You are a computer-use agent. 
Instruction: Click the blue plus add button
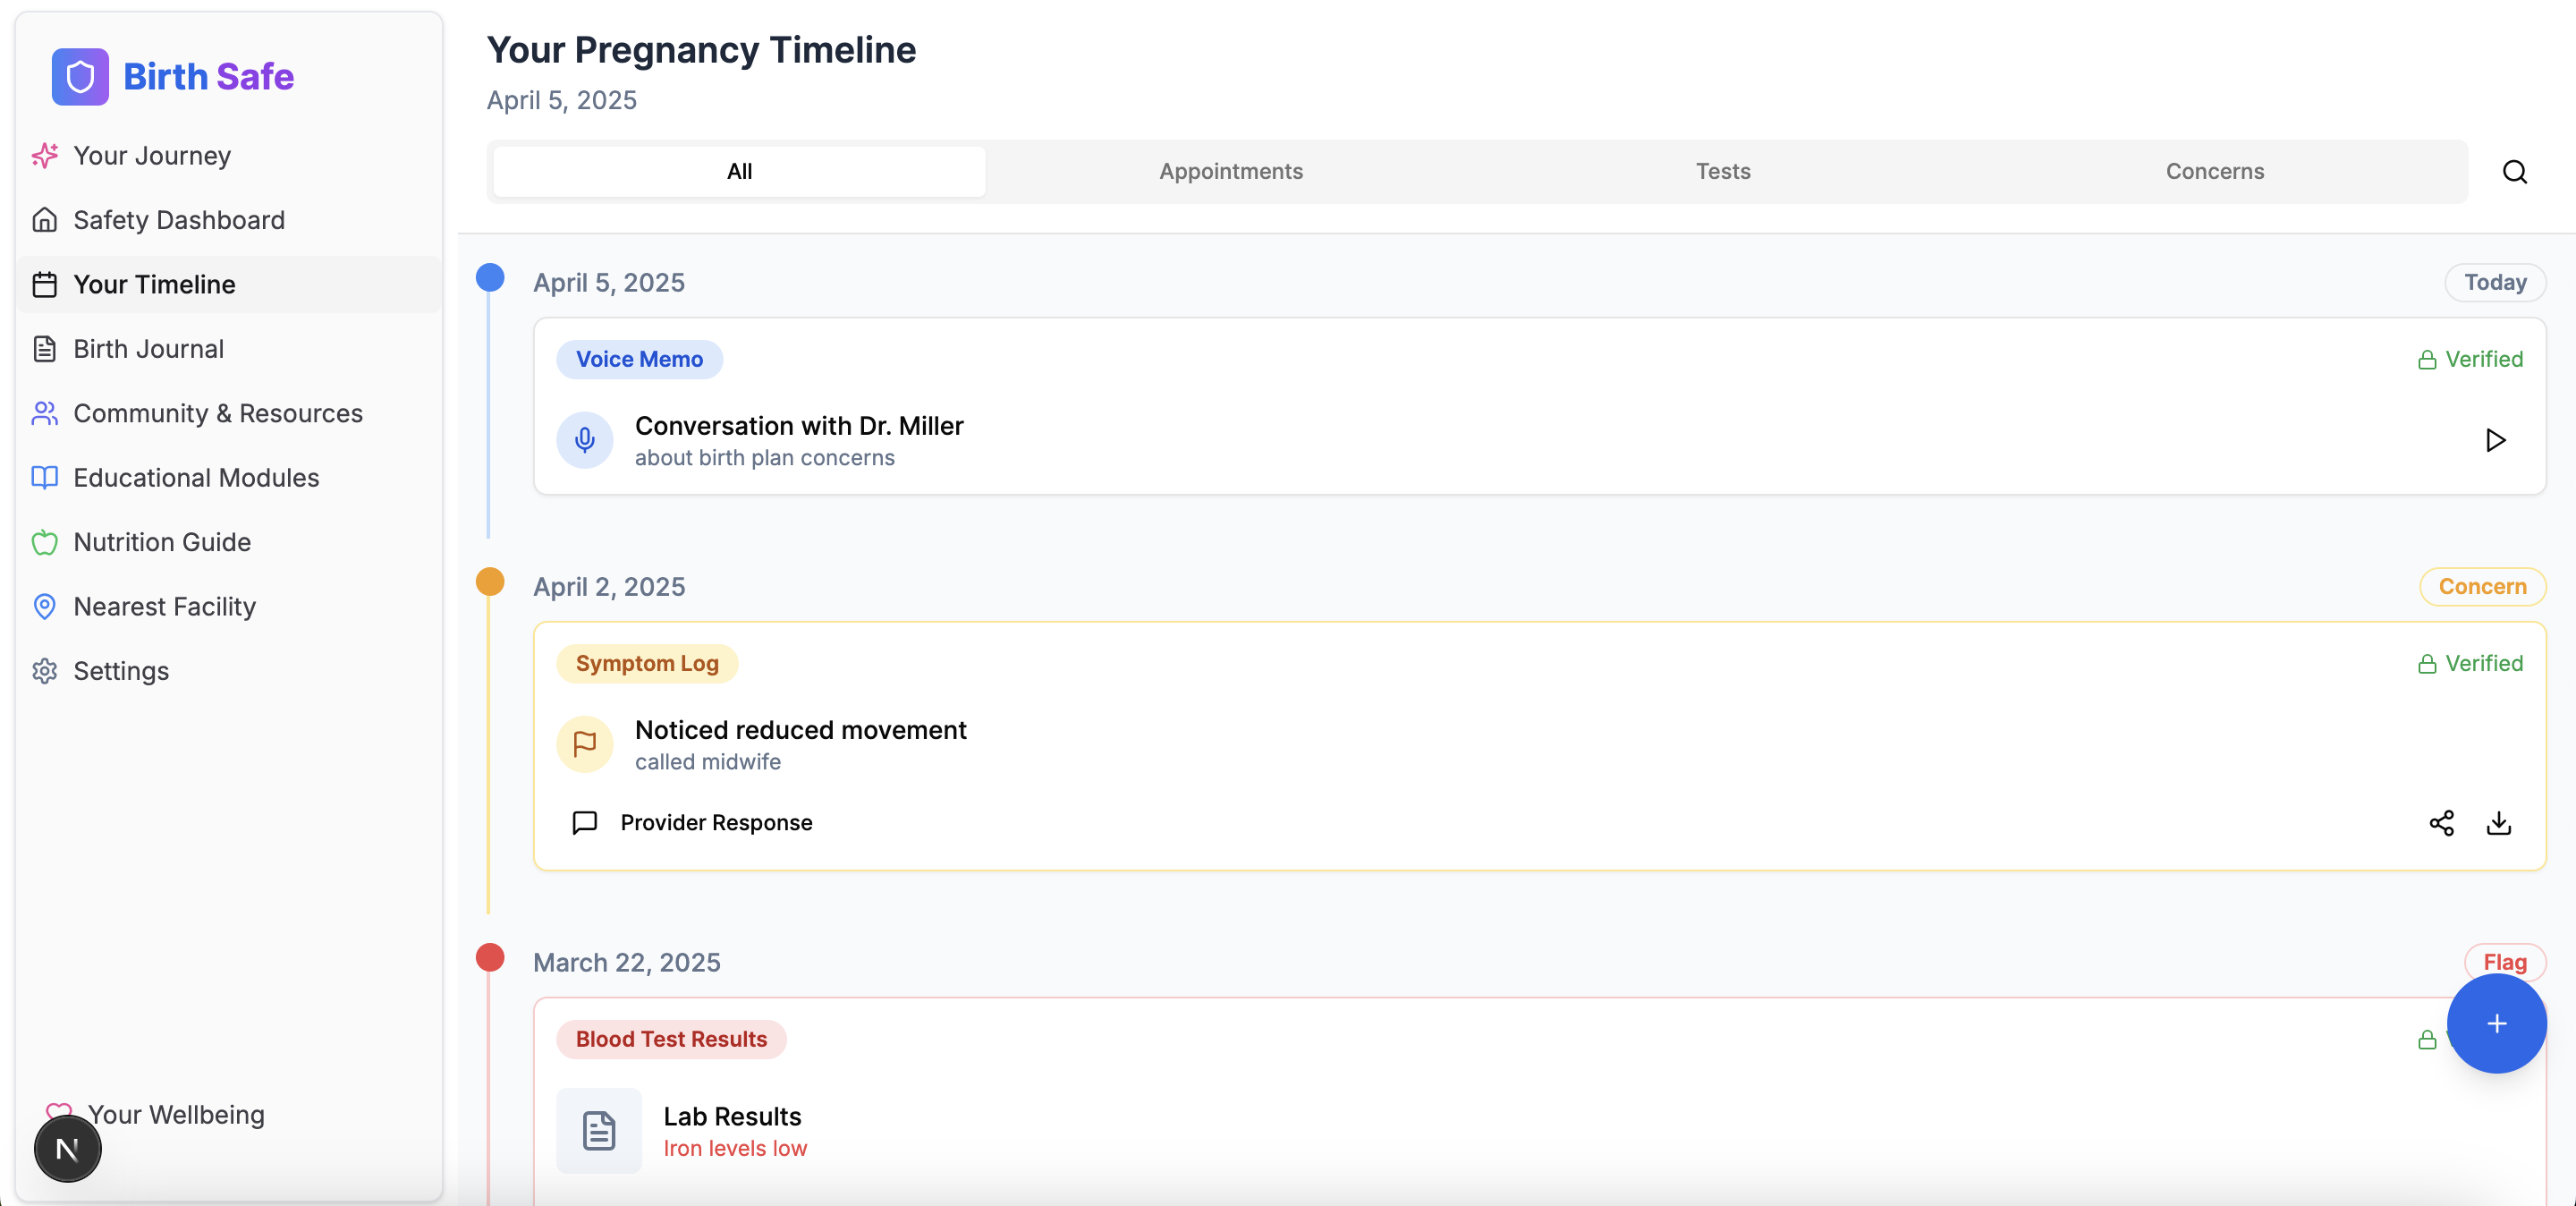pos(2496,1023)
